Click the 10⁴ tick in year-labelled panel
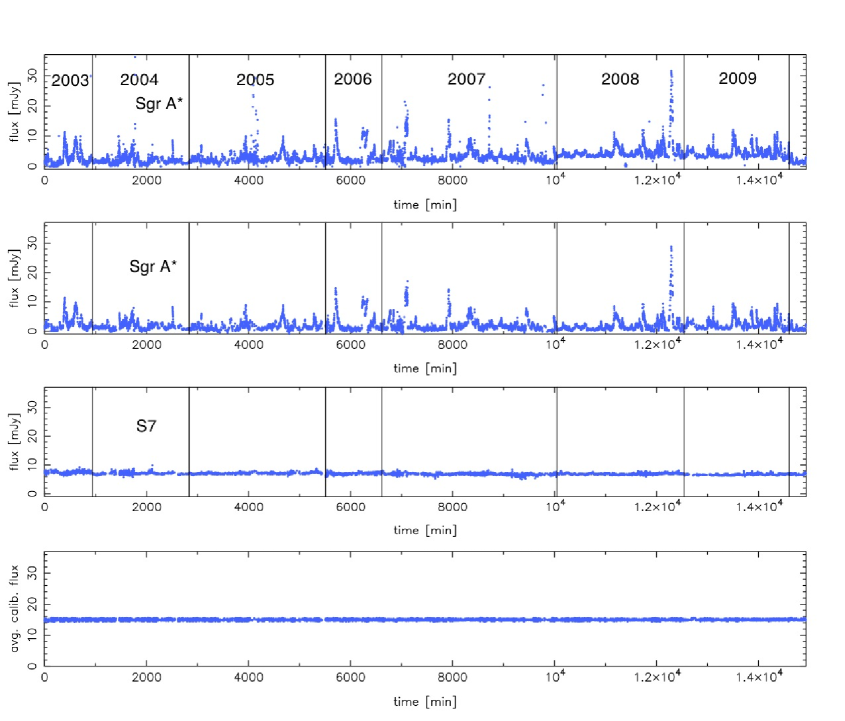This screenshot has height=721, width=845. [x=555, y=179]
